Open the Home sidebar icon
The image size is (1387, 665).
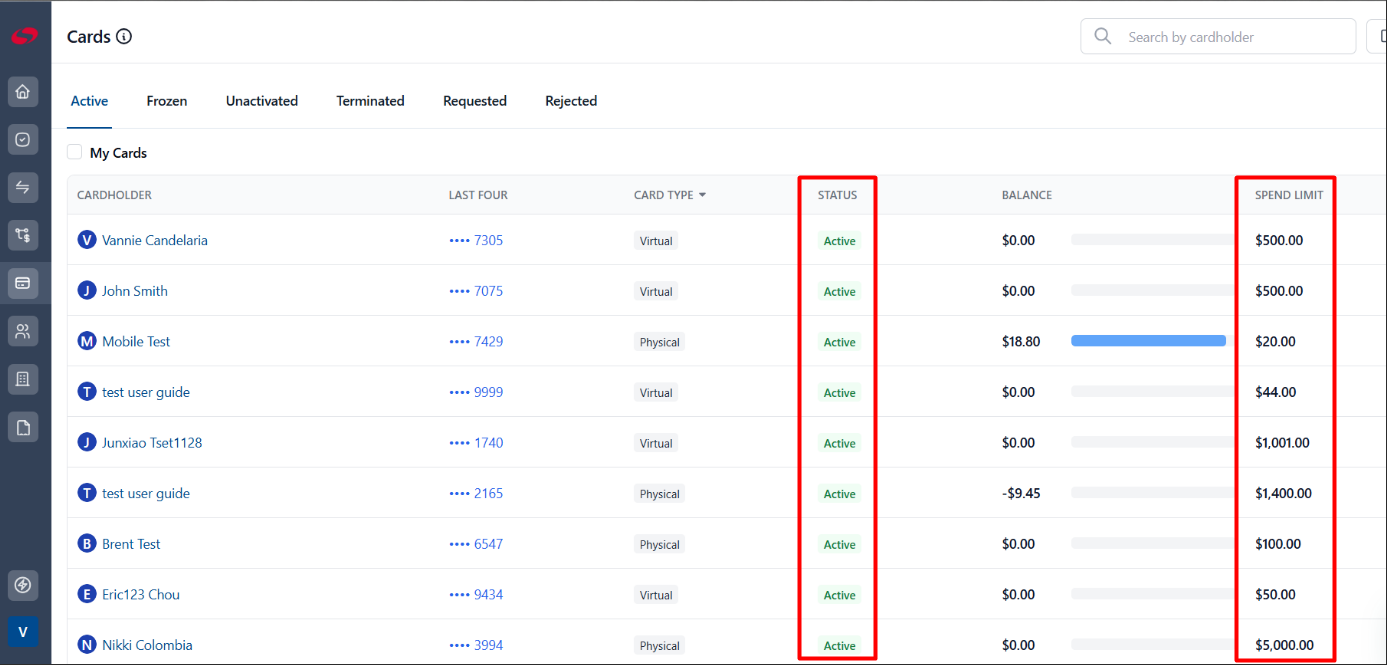[23, 92]
